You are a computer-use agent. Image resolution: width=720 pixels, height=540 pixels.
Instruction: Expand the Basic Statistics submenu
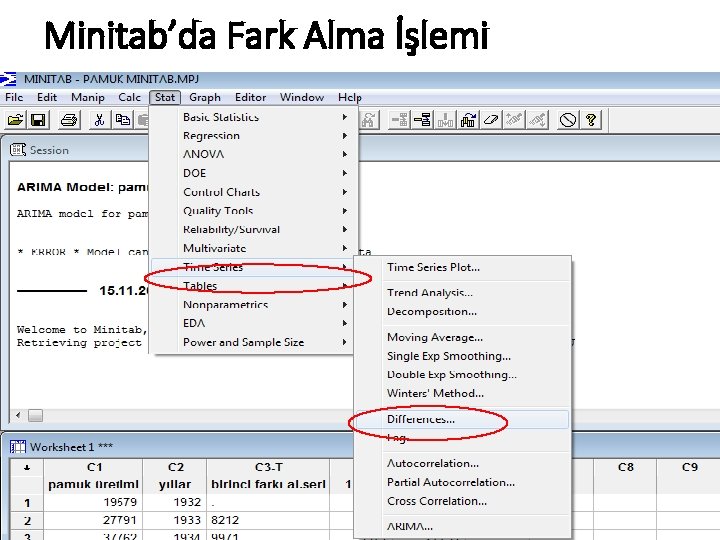tap(254, 117)
